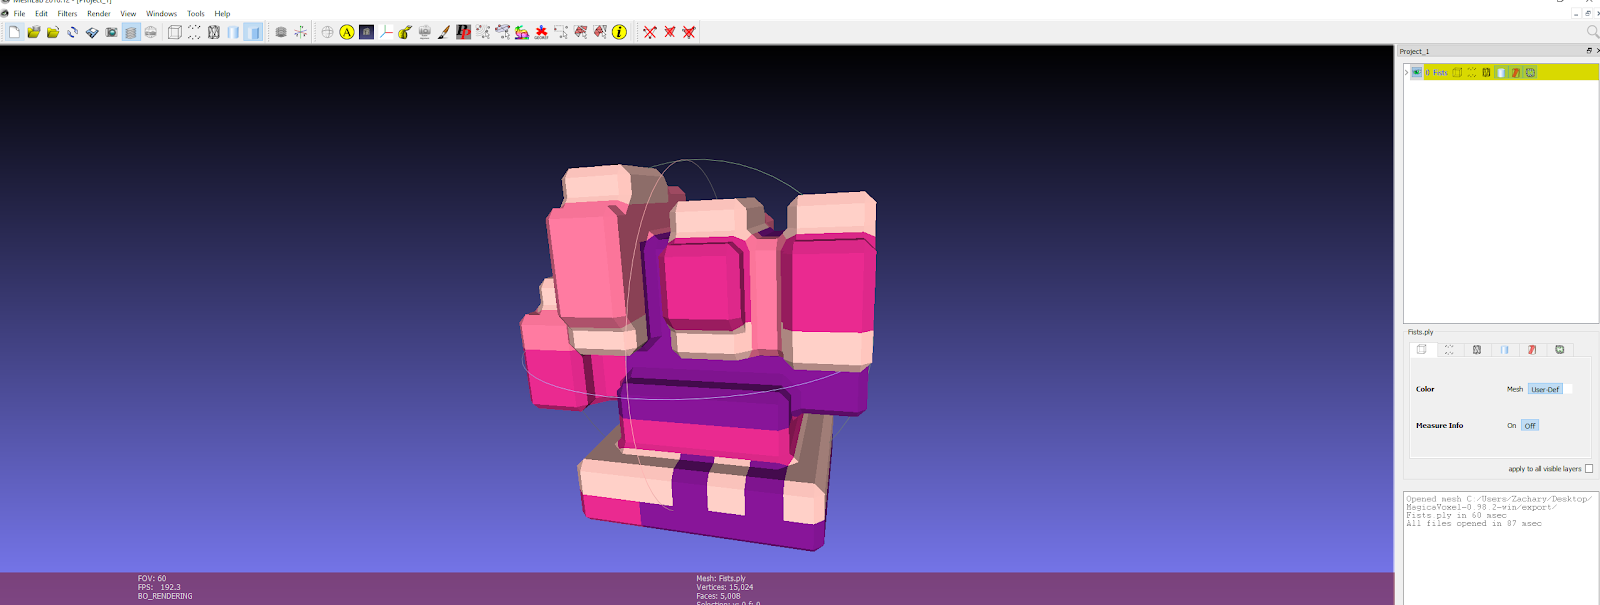Switch to selection tab under Fists.ply
Screen dimensions: 1600x605
click(1532, 349)
